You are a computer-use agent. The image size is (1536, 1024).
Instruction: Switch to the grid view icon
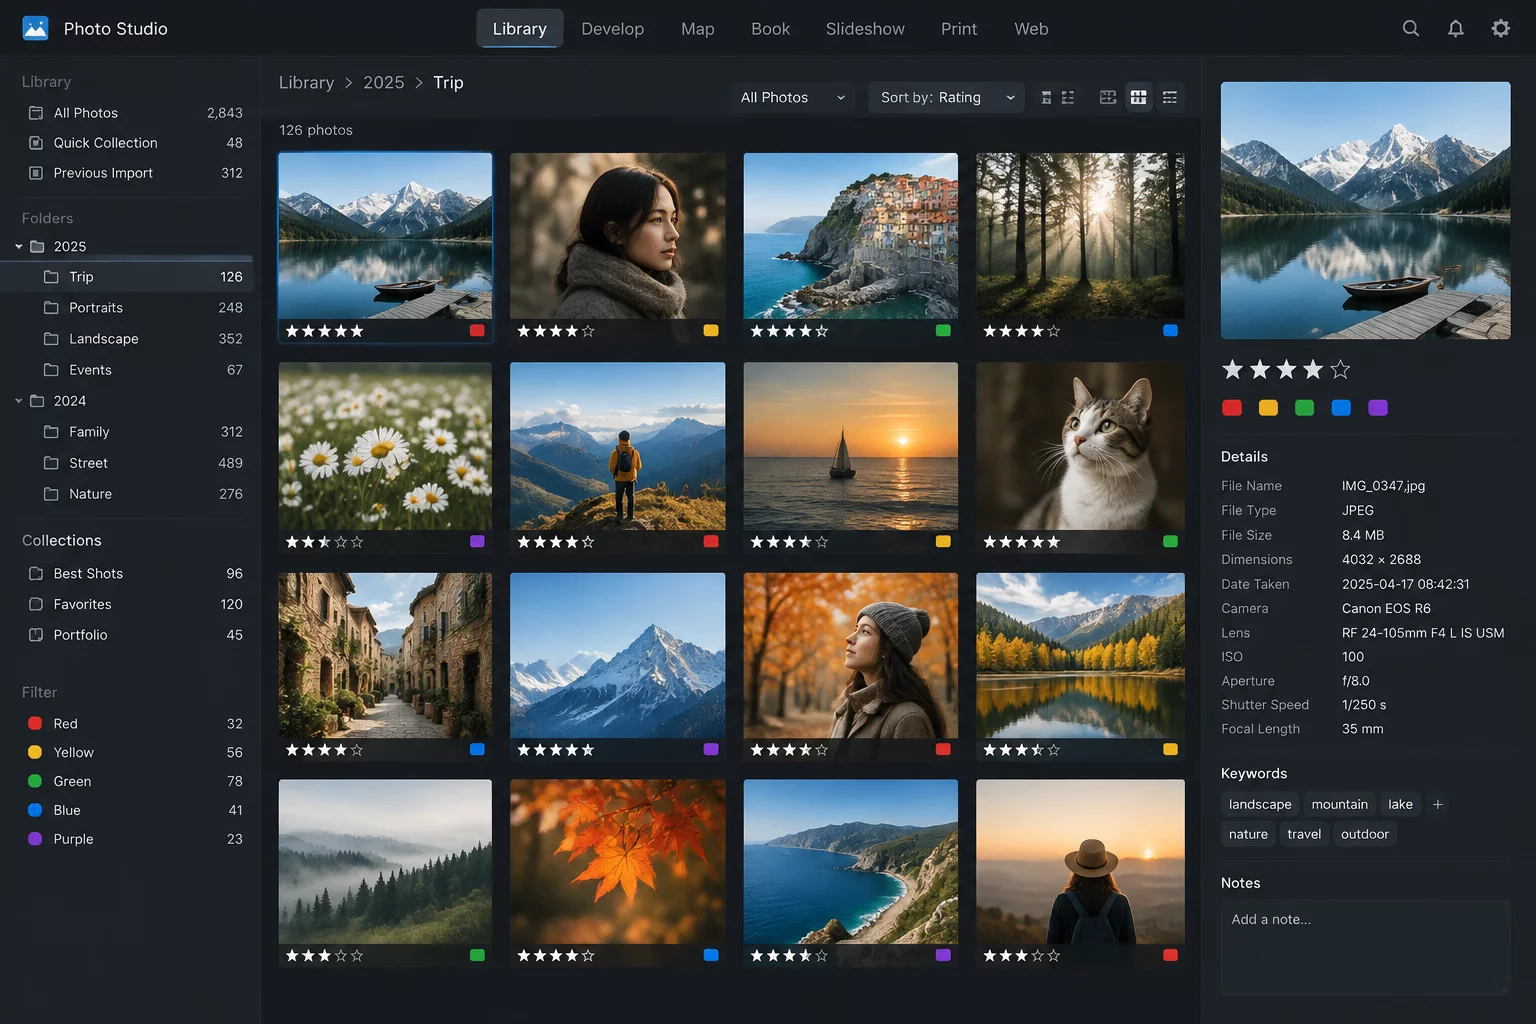[1138, 97]
